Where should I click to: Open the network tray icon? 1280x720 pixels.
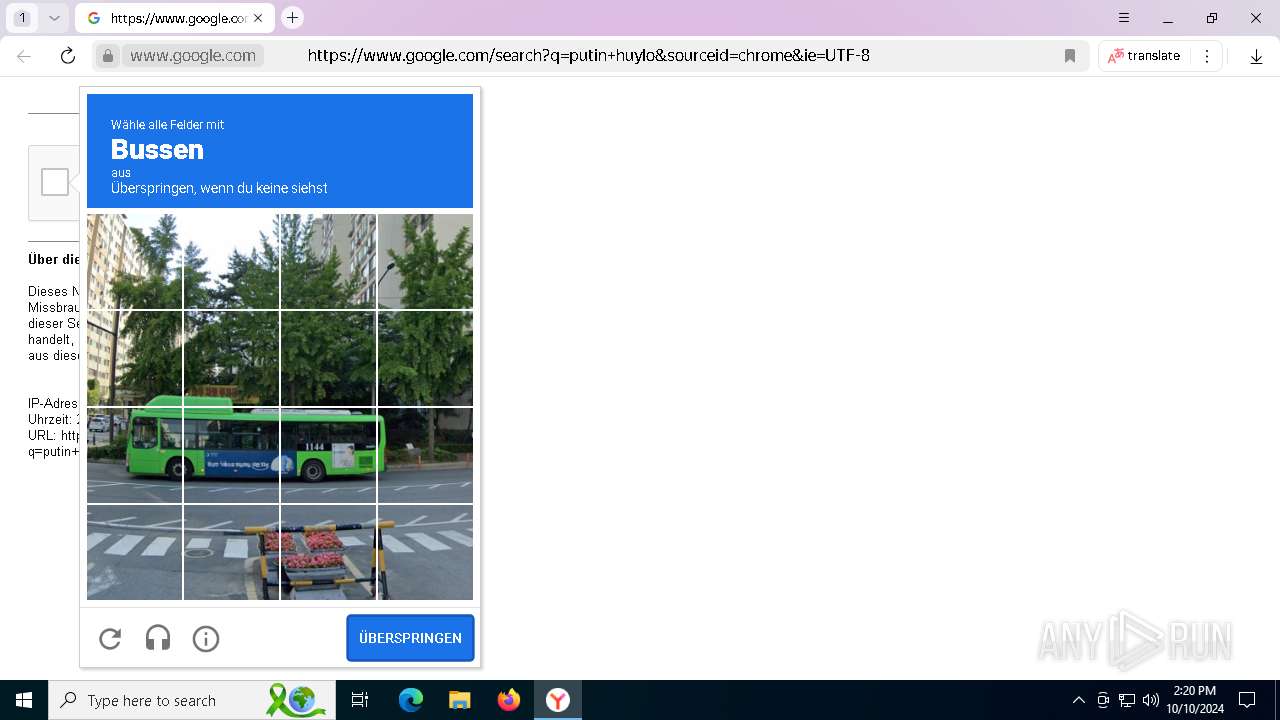click(1127, 700)
